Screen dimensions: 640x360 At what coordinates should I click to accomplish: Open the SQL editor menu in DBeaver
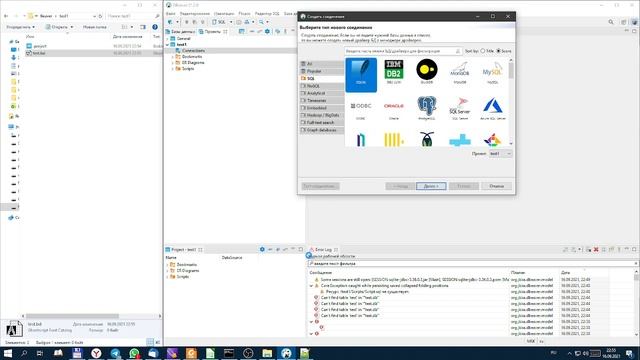(267, 13)
